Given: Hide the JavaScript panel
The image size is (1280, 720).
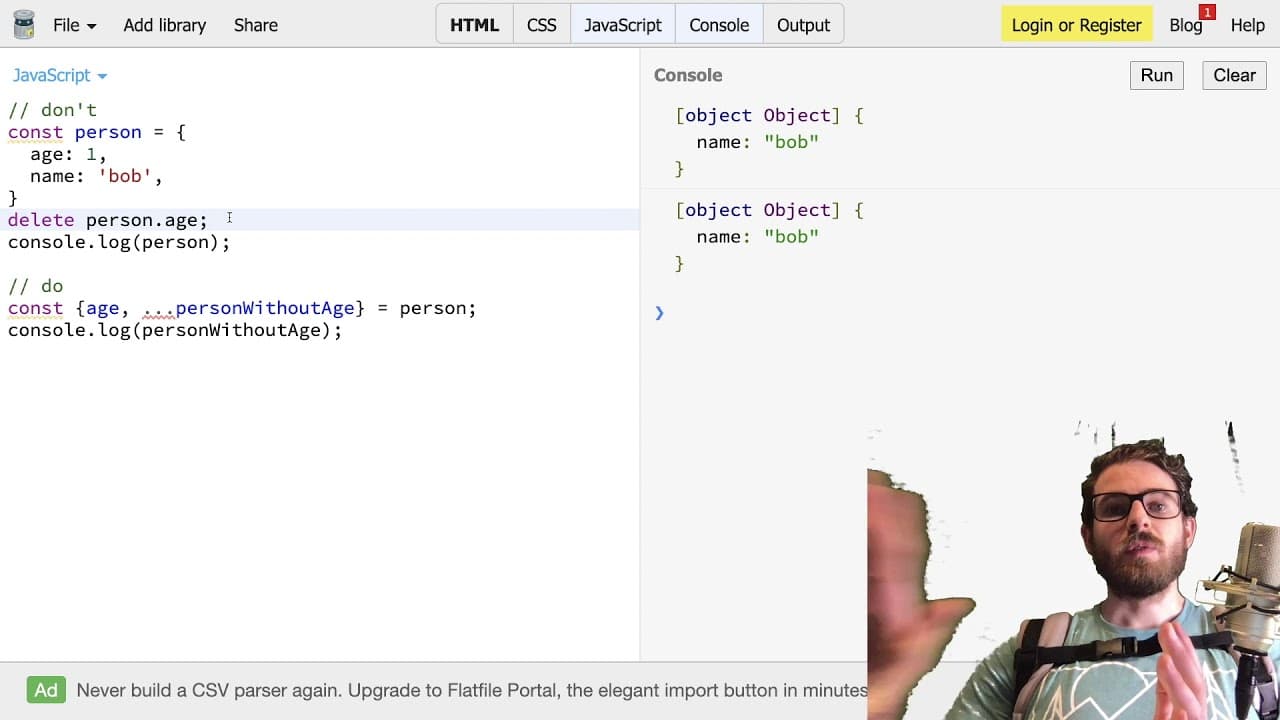Looking at the screenshot, I should pyautogui.click(x=623, y=25).
